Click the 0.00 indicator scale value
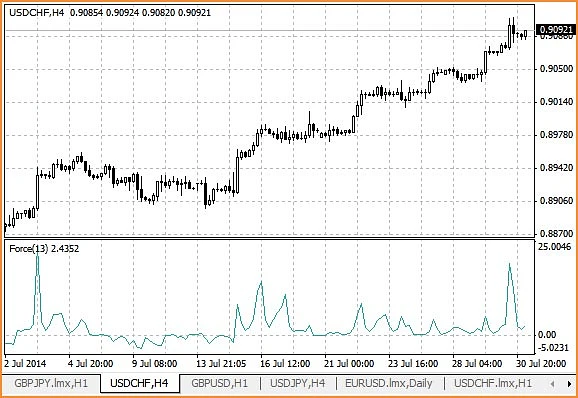 [x=547, y=335]
